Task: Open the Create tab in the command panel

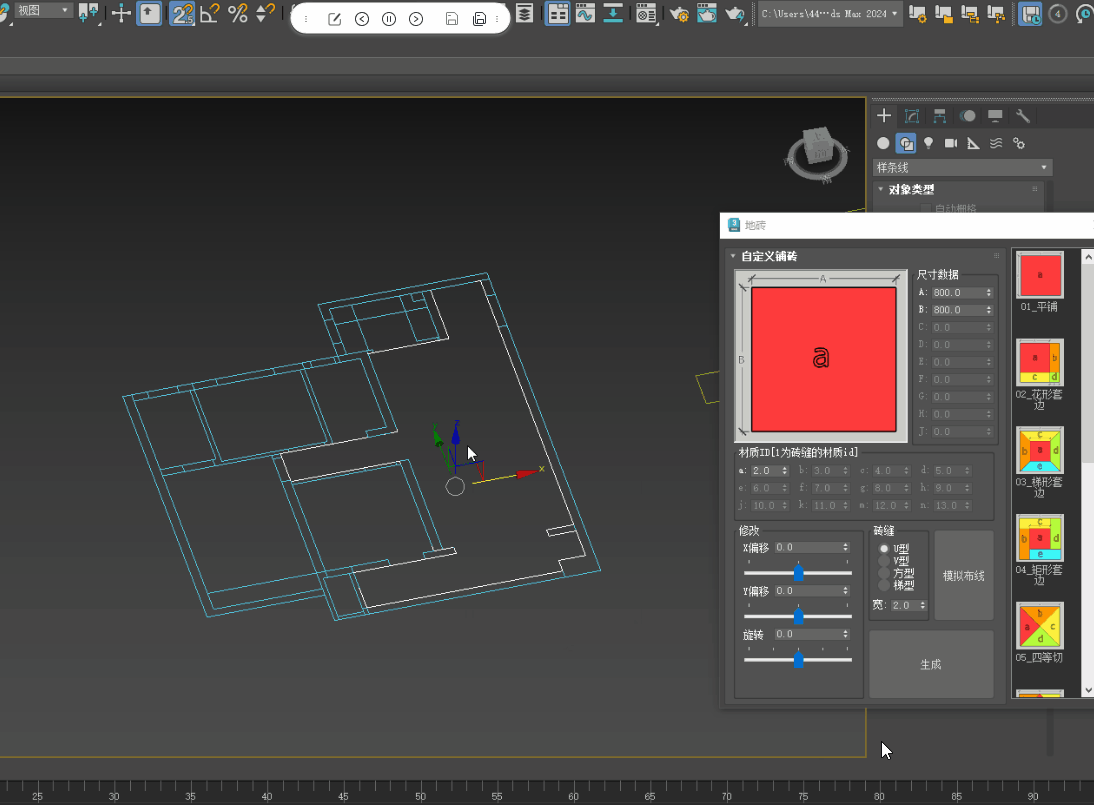Action: pyautogui.click(x=884, y=116)
